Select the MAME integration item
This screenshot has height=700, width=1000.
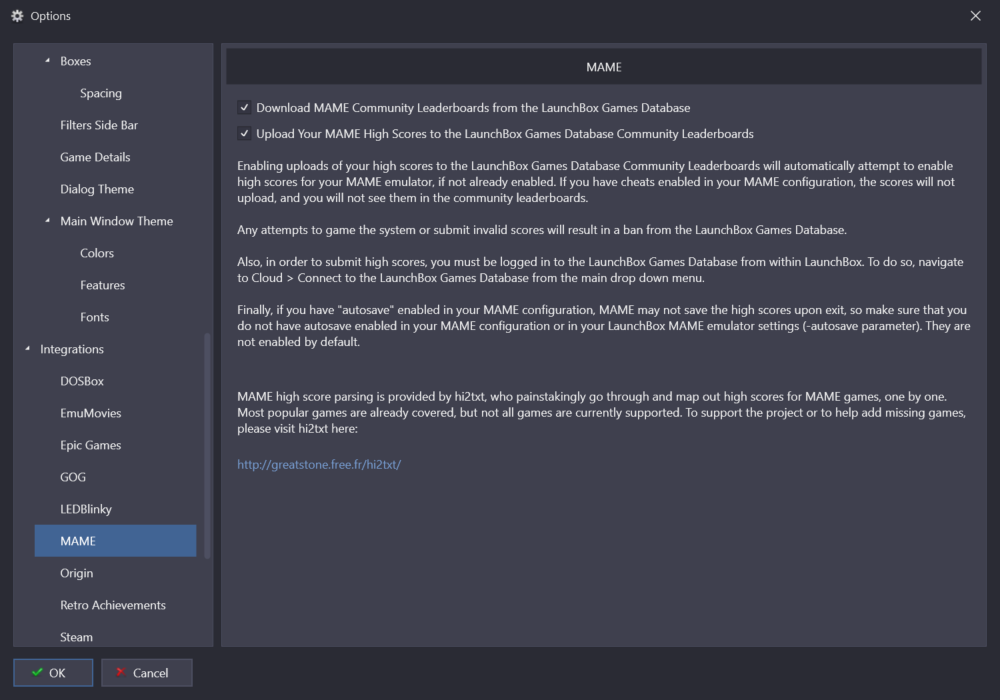coord(115,541)
